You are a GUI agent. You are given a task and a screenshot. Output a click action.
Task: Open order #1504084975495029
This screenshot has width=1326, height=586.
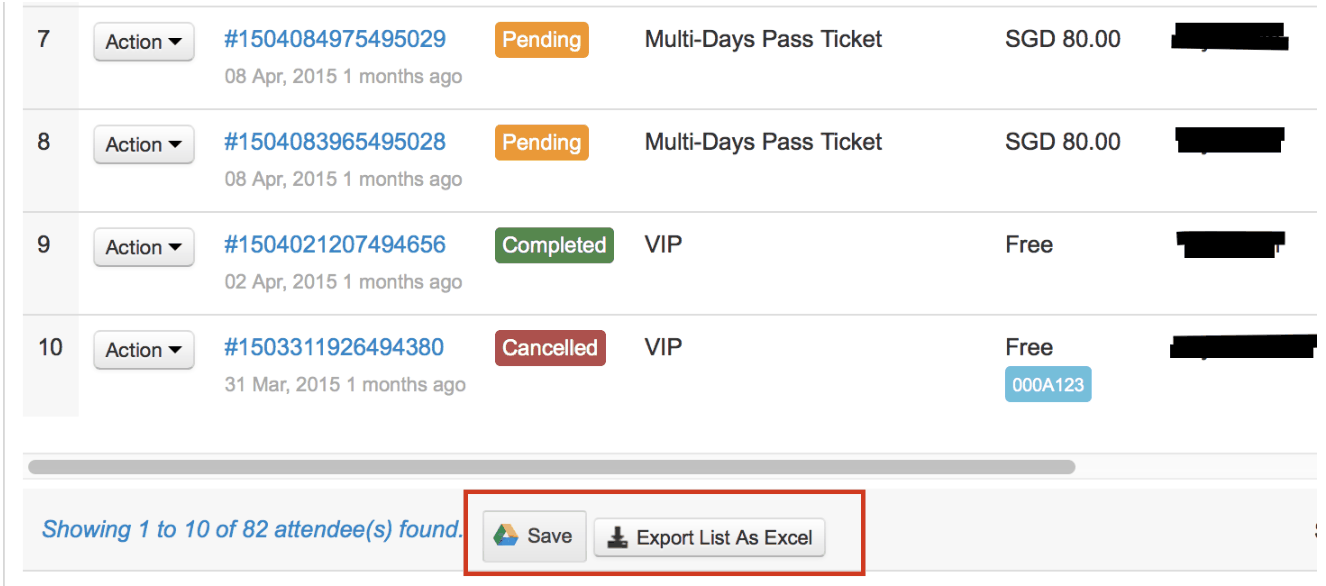click(335, 39)
